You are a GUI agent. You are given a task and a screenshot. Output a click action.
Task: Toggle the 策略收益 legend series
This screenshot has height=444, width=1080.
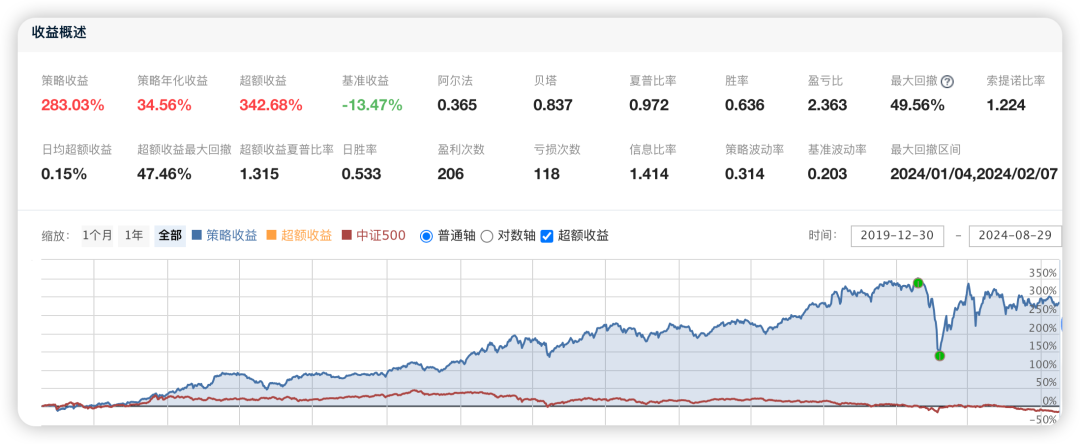[x=225, y=235]
